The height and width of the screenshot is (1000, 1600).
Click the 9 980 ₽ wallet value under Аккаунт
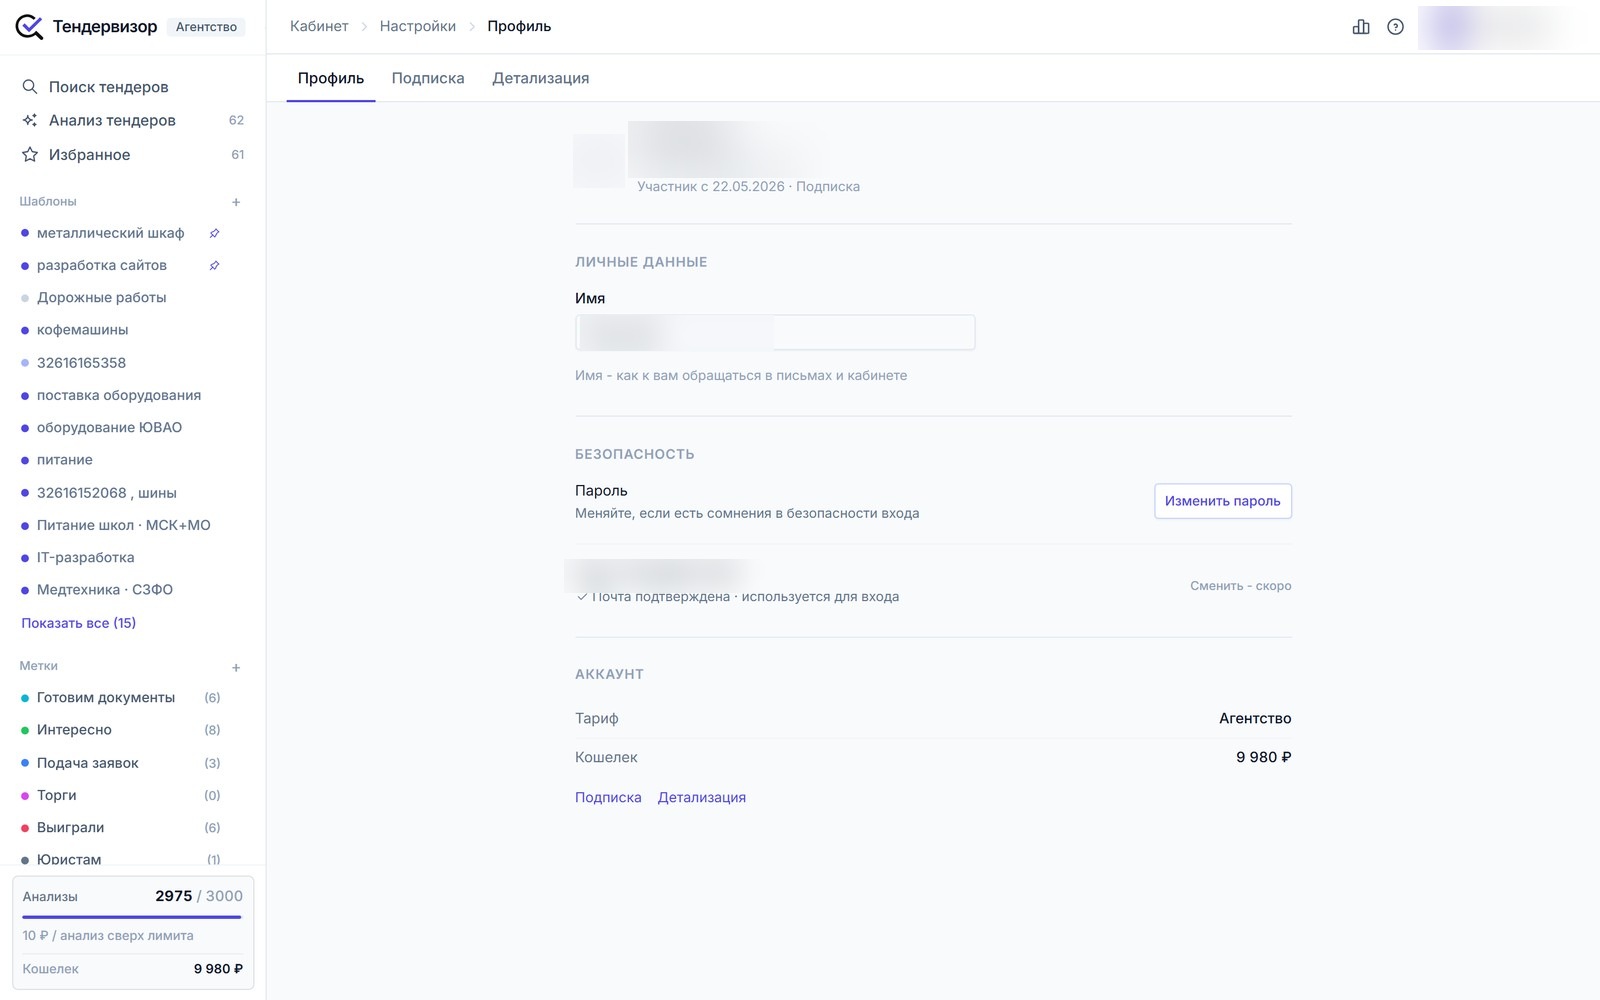point(1264,757)
